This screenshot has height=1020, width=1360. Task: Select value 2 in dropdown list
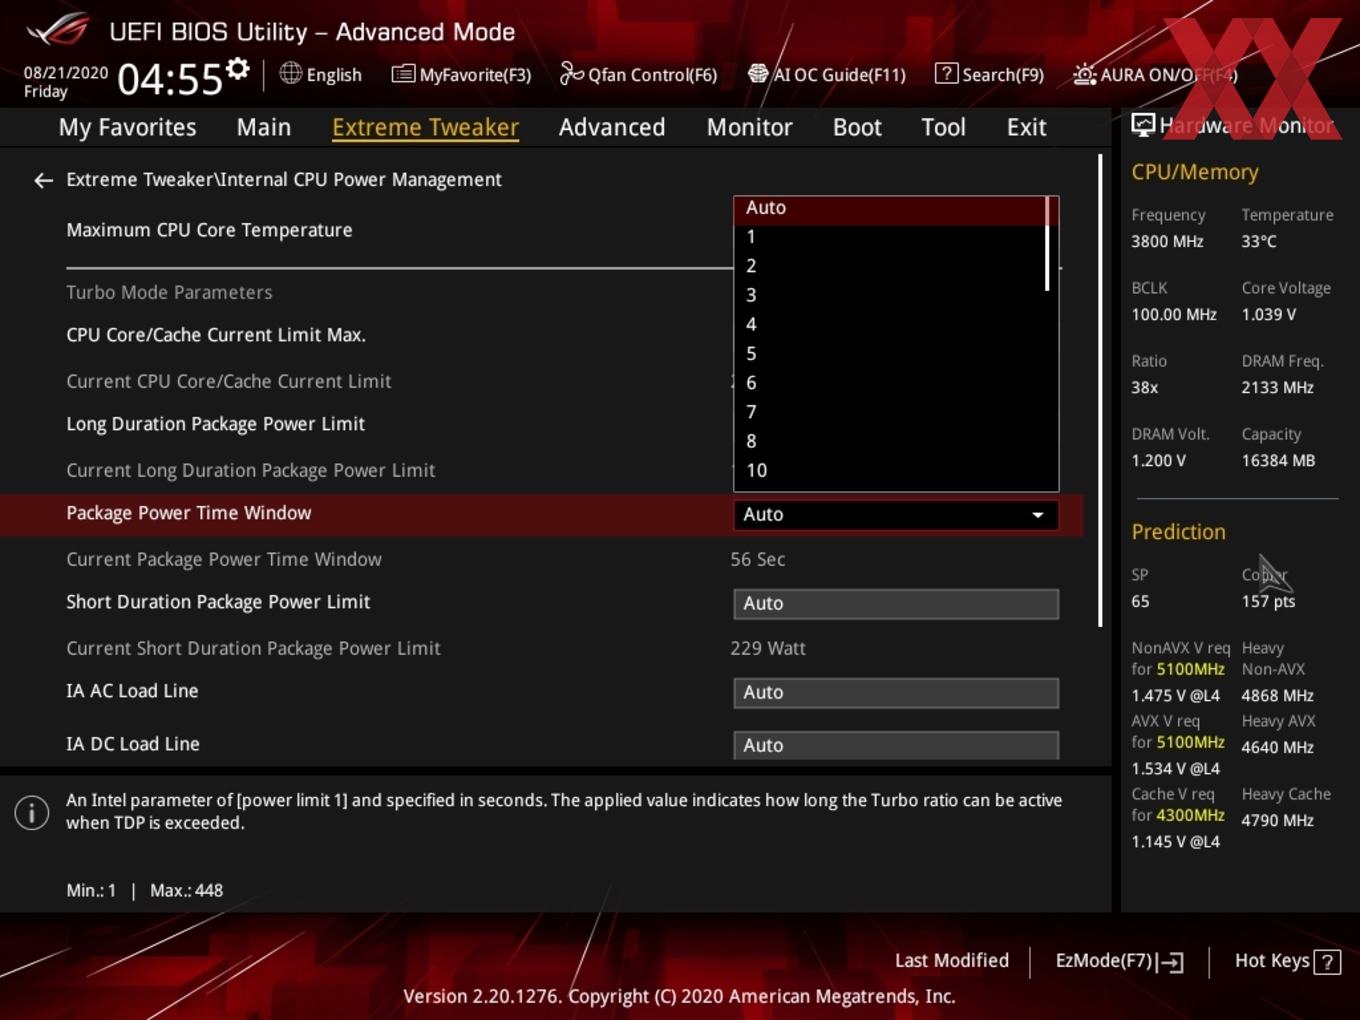tap(890, 266)
